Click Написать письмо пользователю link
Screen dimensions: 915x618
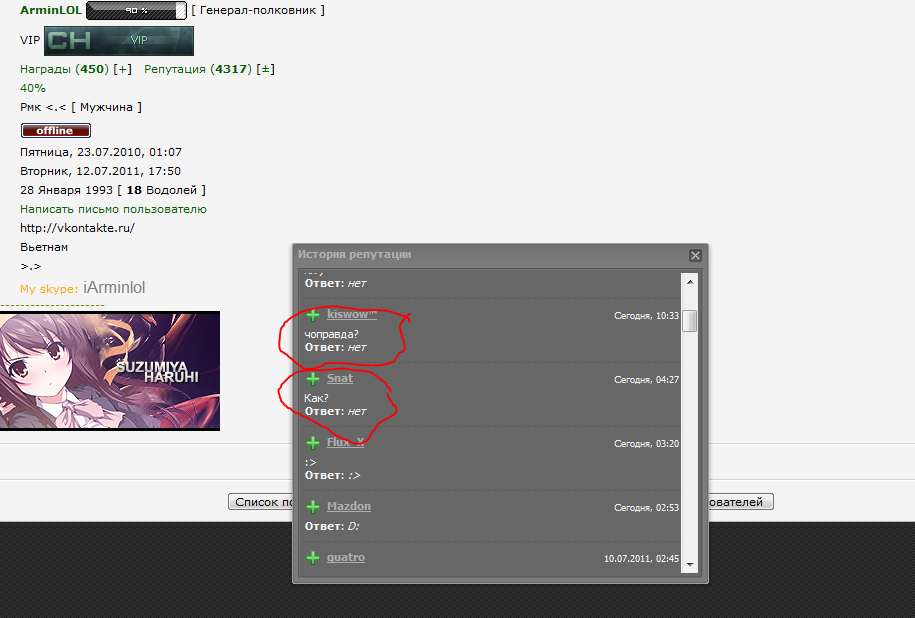point(113,209)
